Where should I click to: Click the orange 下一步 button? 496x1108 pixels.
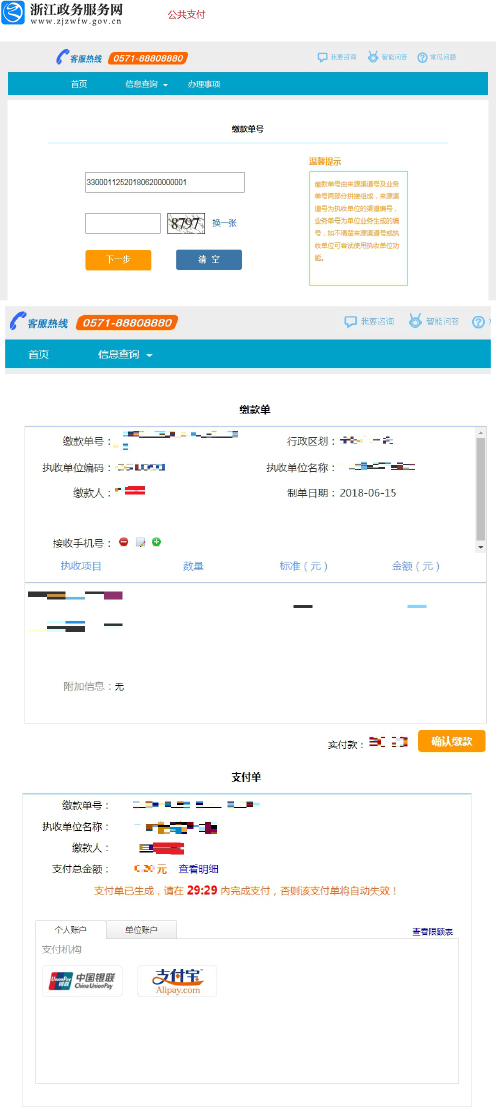coord(118,259)
